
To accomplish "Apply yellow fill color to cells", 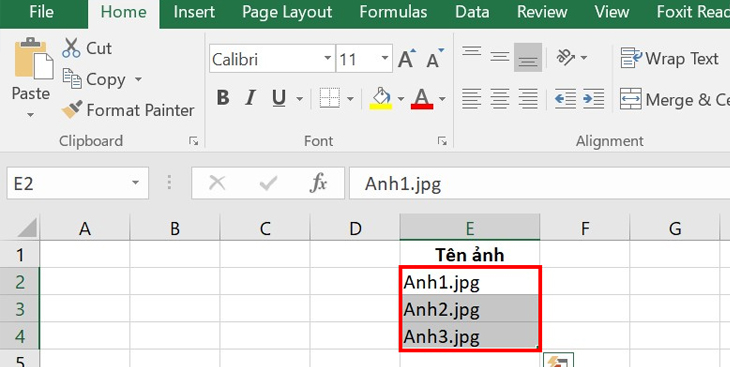I will [x=381, y=98].
